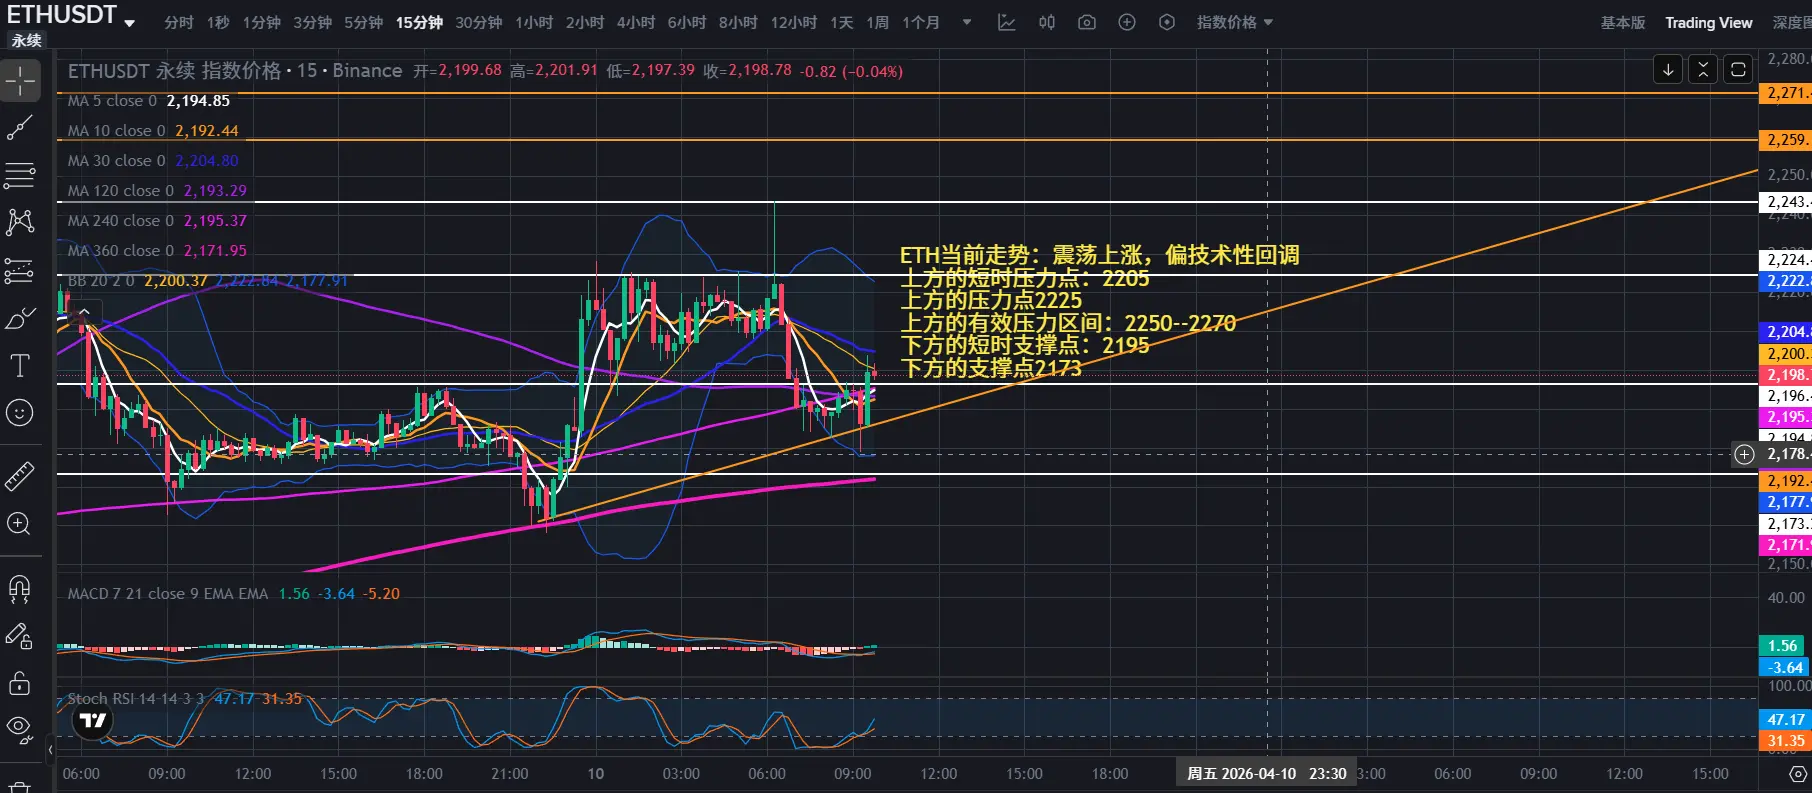Select the 30分钟 interval

[x=479, y=22]
